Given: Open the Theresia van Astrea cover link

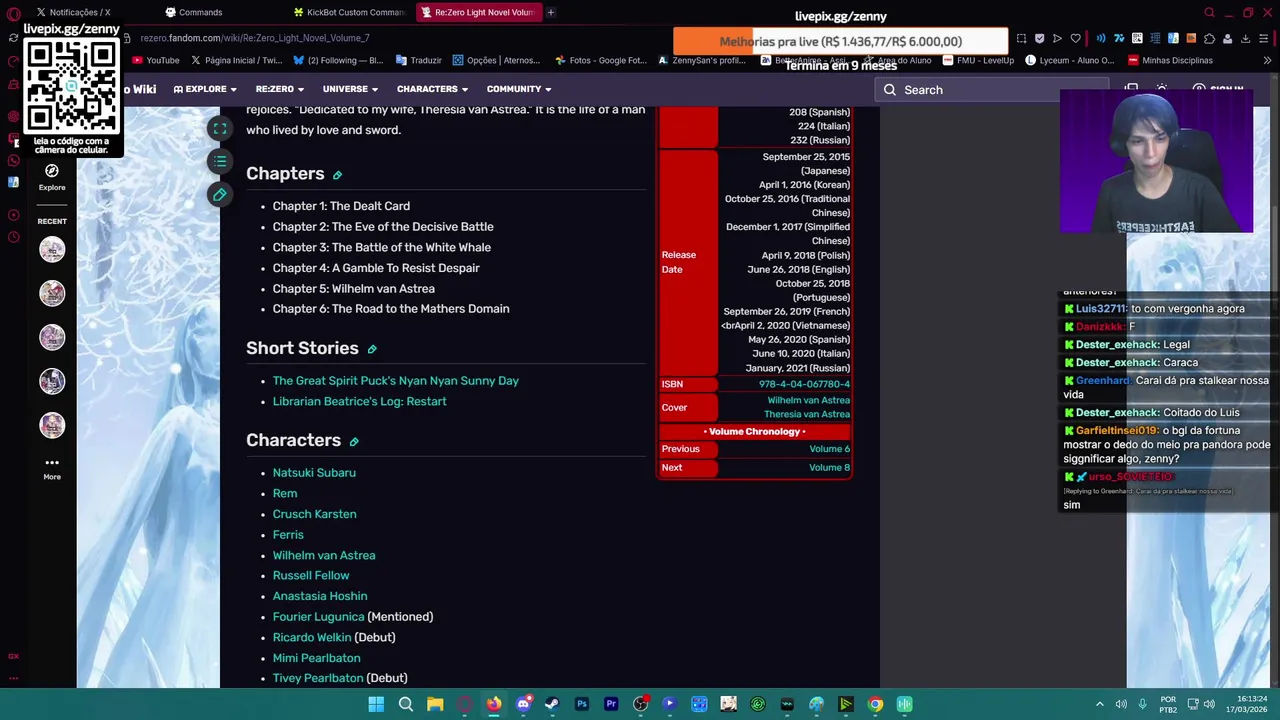Looking at the screenshot, I should (x=807, y=414).
